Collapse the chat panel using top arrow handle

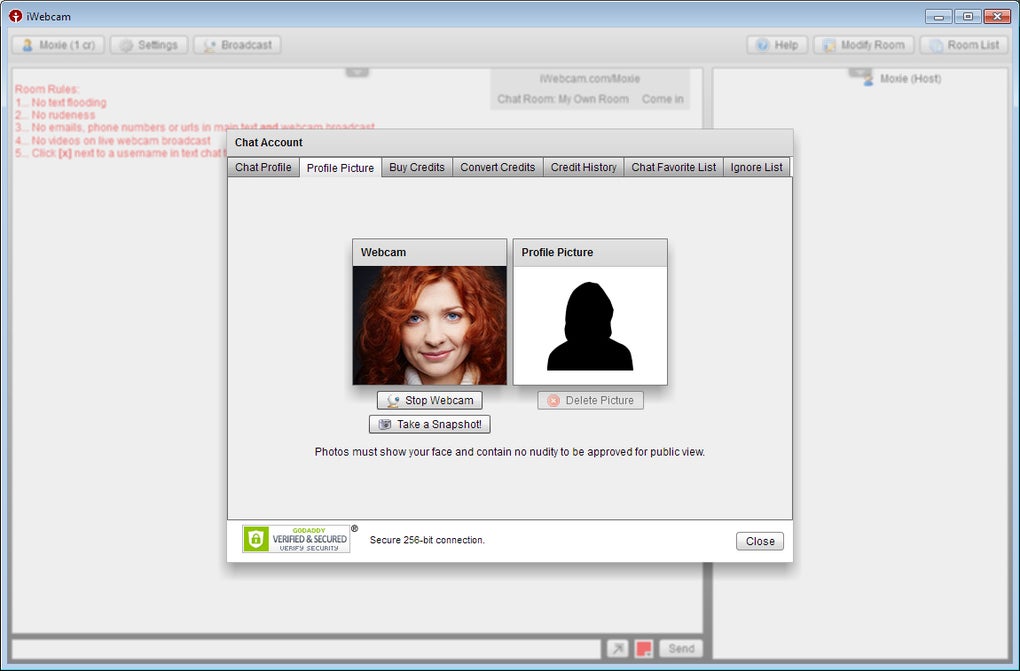click(x=357, y=72)
